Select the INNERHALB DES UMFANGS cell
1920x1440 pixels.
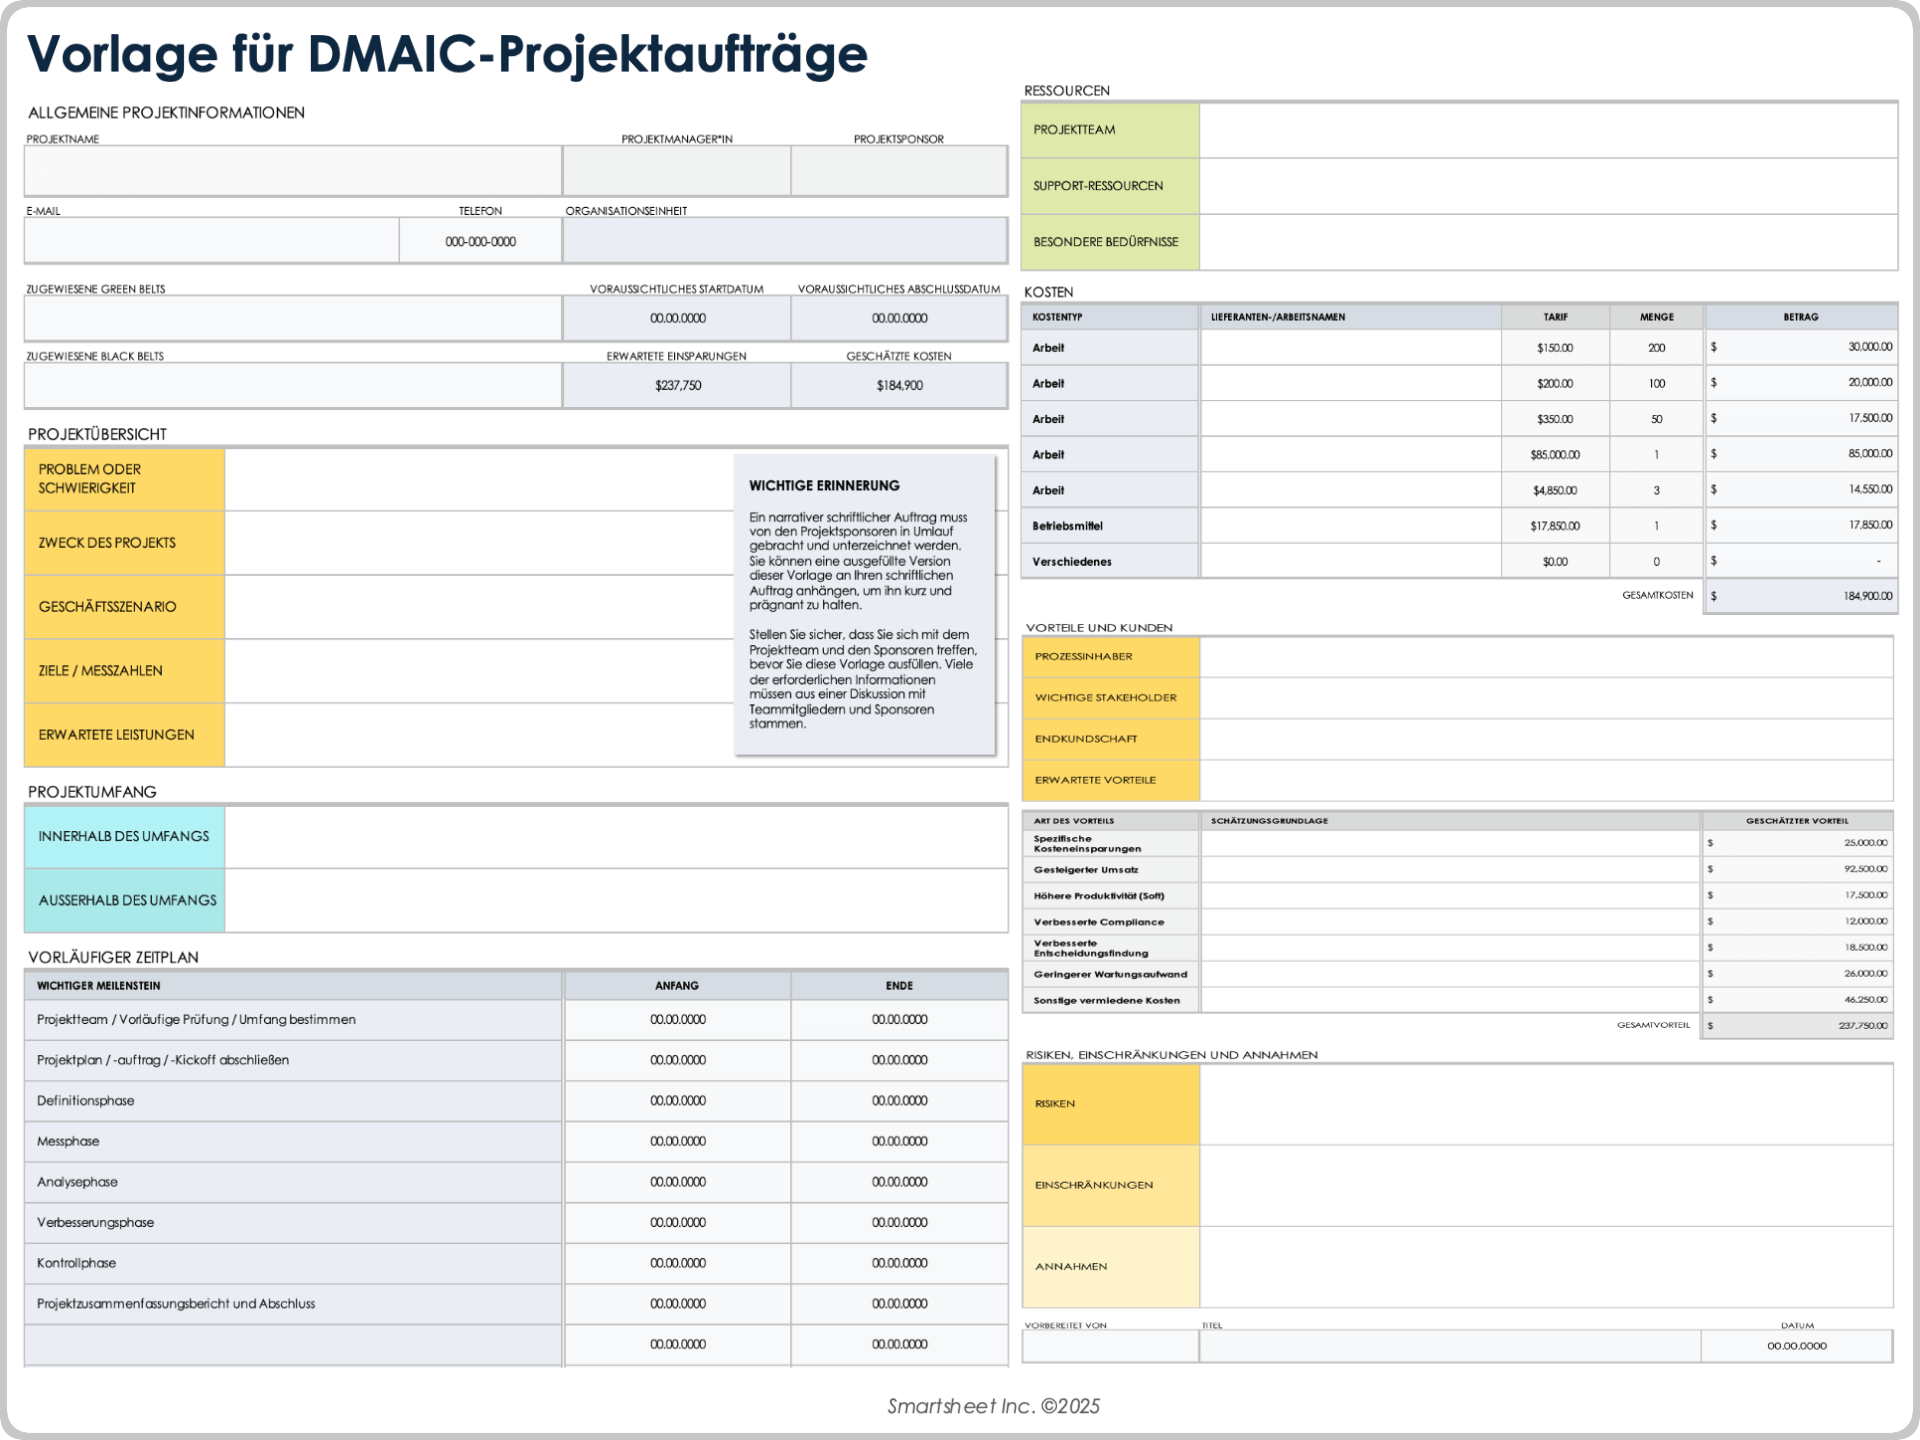[124, 836]
